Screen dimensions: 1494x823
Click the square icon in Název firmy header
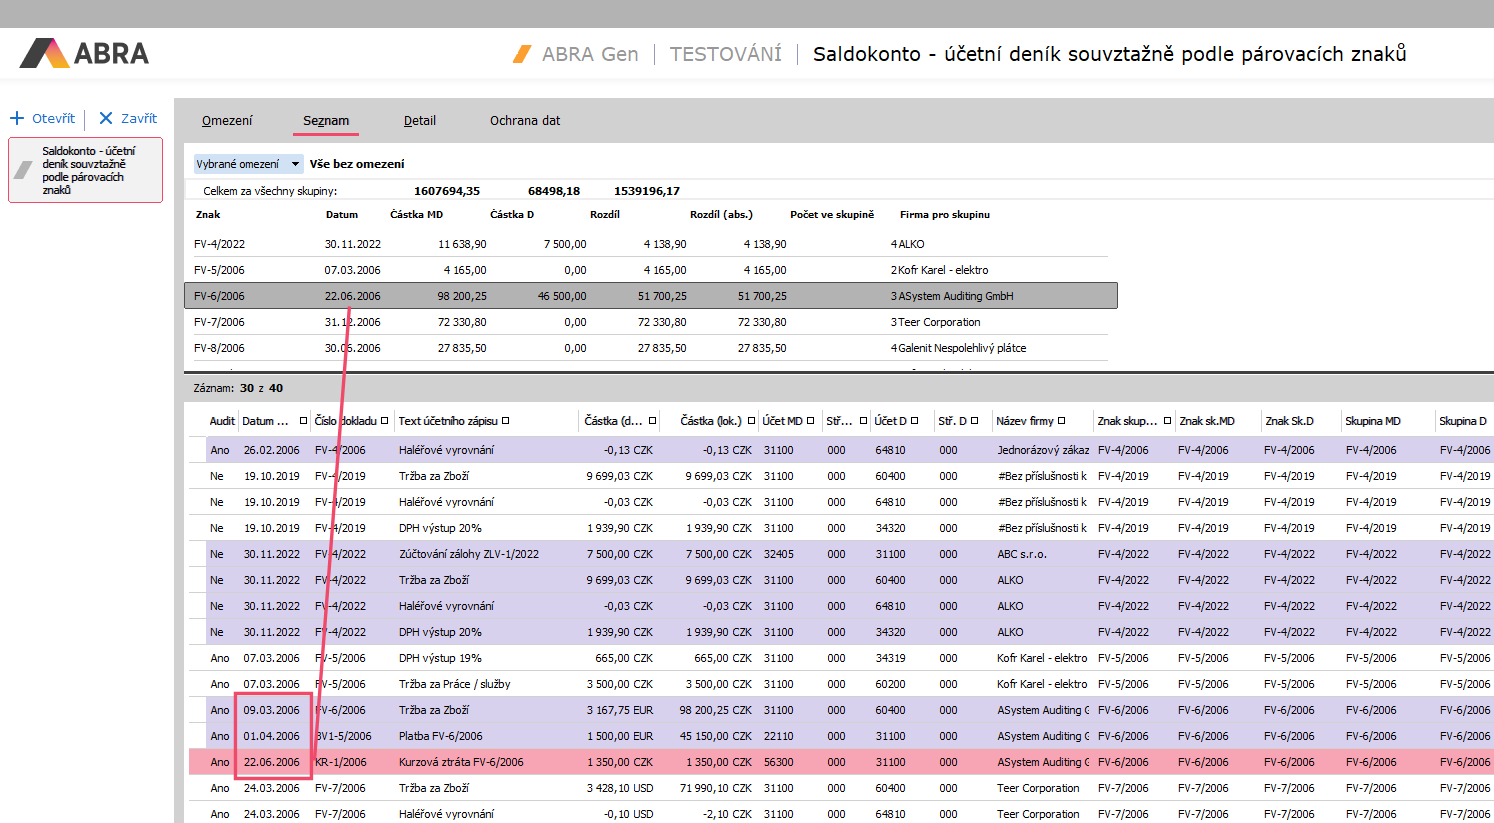[x=1062, y=421]
